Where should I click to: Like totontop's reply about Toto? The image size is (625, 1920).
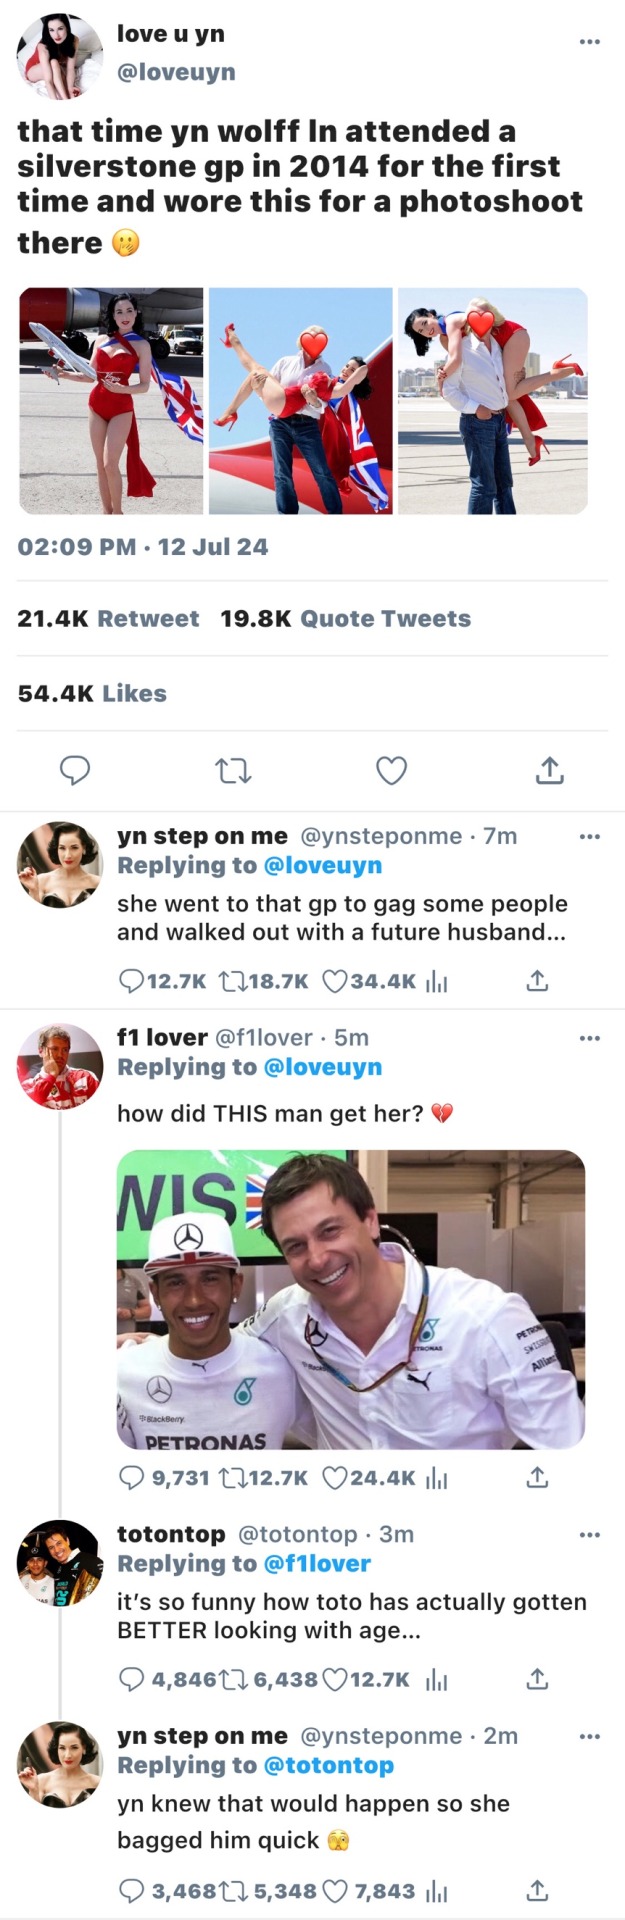[335, 1679]
